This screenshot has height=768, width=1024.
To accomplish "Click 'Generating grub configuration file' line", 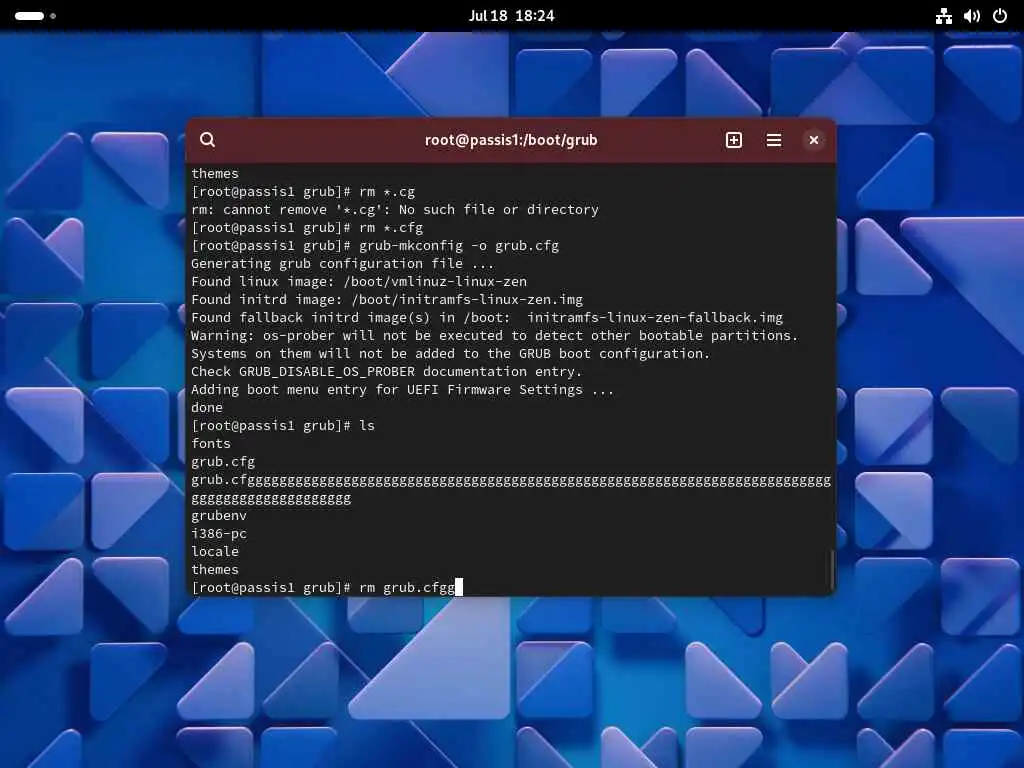I will coord(342,264).
